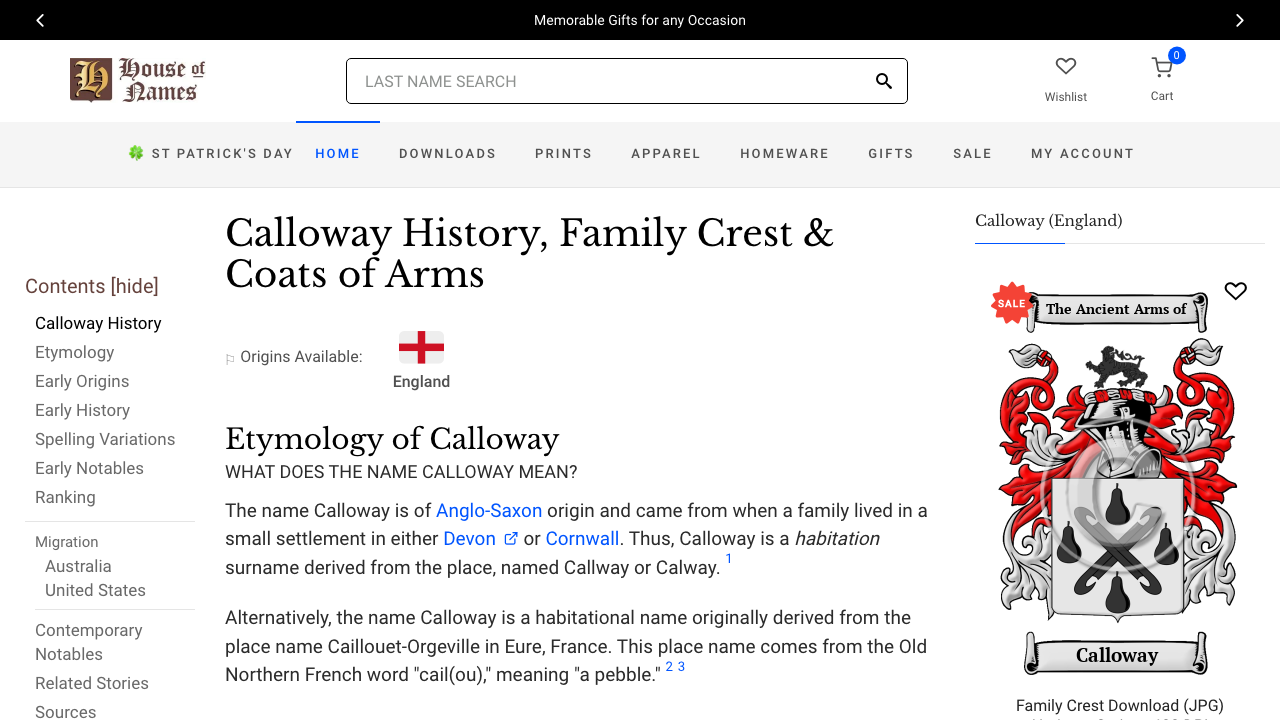Click the LAST NAME SEARCH input field

point(600,81)
